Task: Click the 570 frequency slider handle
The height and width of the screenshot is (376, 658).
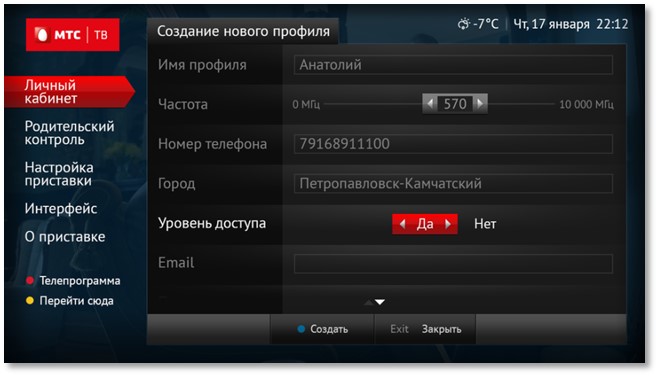Action: [455, 104]
